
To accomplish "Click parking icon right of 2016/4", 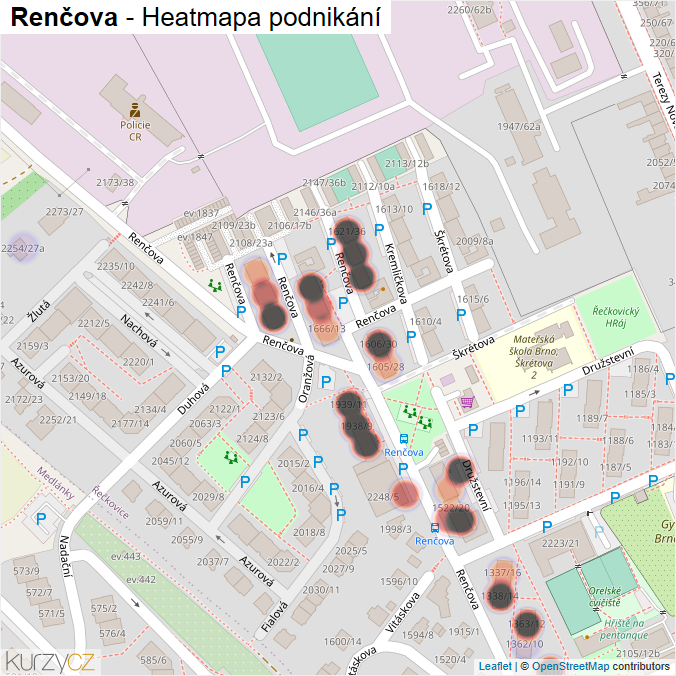I will click(334, 488).
